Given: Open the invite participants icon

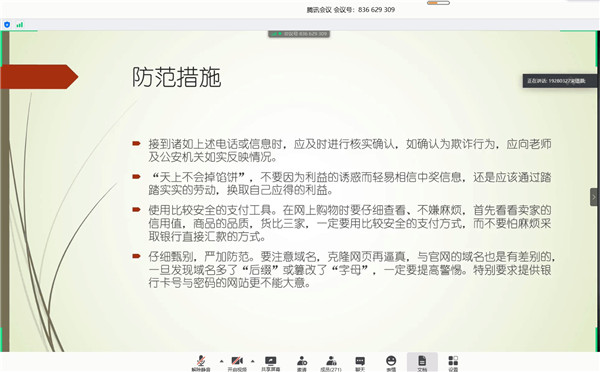Looking at the screenshot, I should [302, 363].
